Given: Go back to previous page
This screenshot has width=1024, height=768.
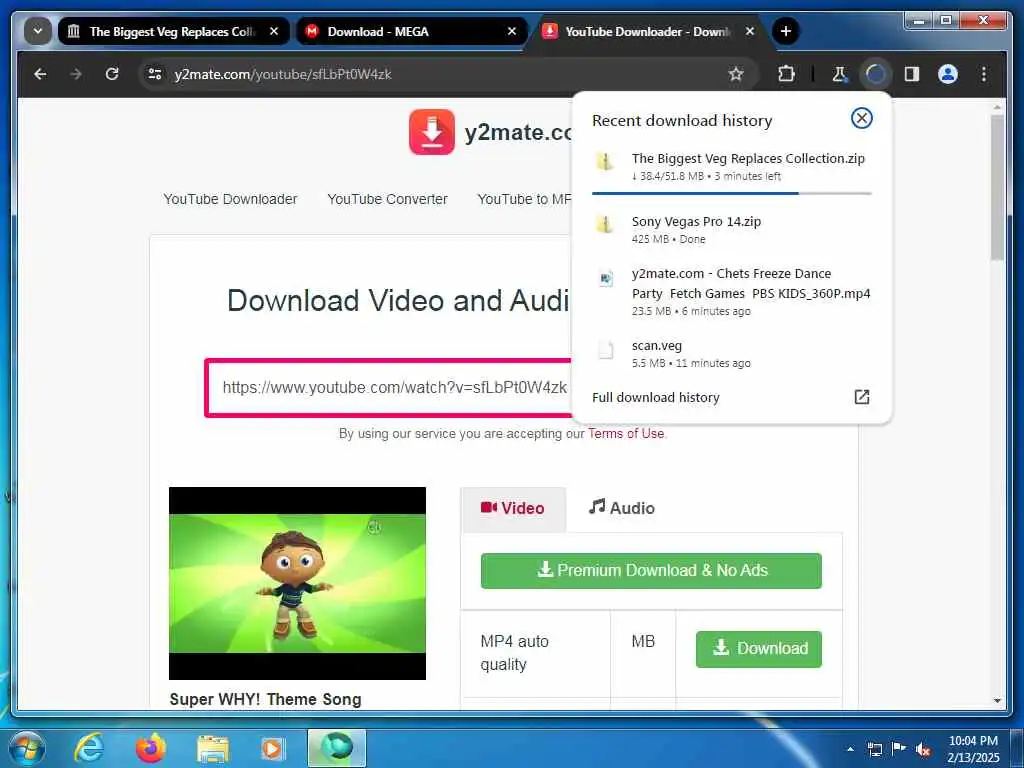Looking at the screenshot, I should click(40, 74).
